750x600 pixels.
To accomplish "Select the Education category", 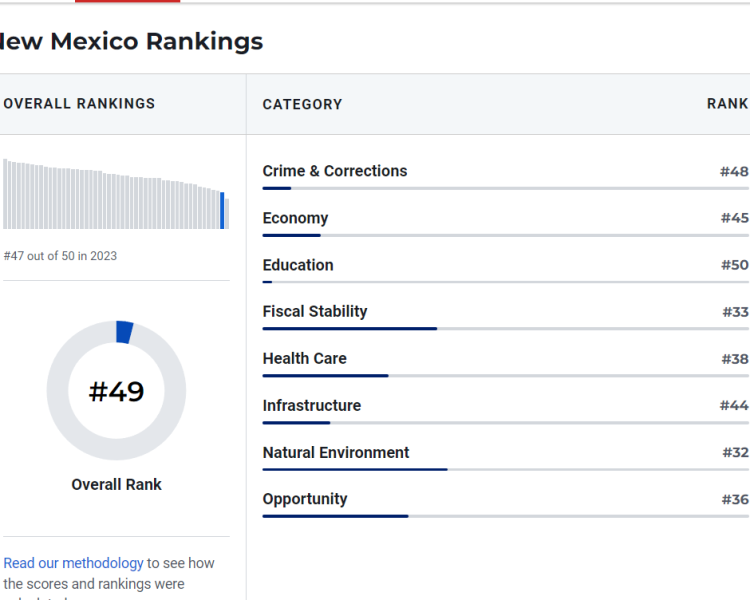I will point(298,265).
